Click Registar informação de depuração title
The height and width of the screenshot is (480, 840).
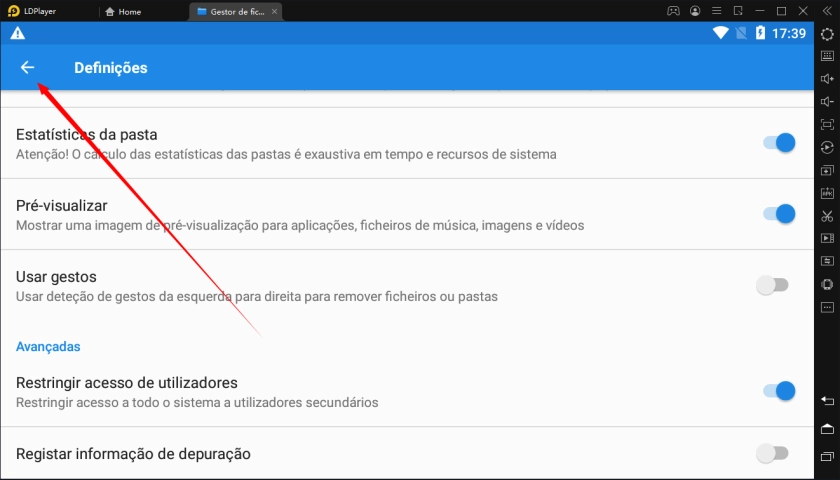(133, 454)
